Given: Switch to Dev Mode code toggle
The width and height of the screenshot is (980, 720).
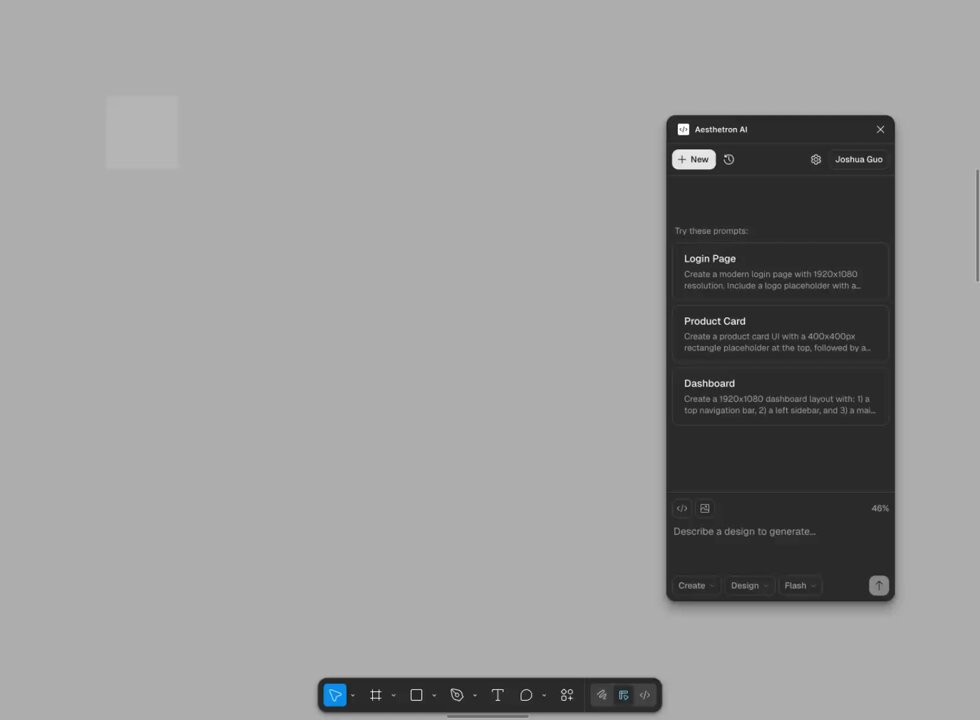Looking at the screenshot, I should pyautogui.click(x=645, y=695).
